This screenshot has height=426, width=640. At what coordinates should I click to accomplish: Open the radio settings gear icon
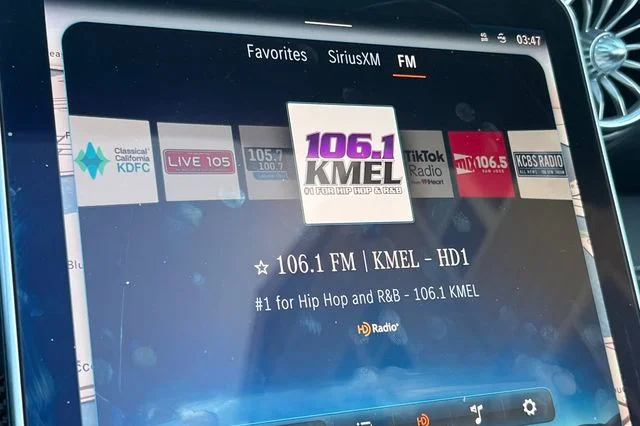click(529, 407)
